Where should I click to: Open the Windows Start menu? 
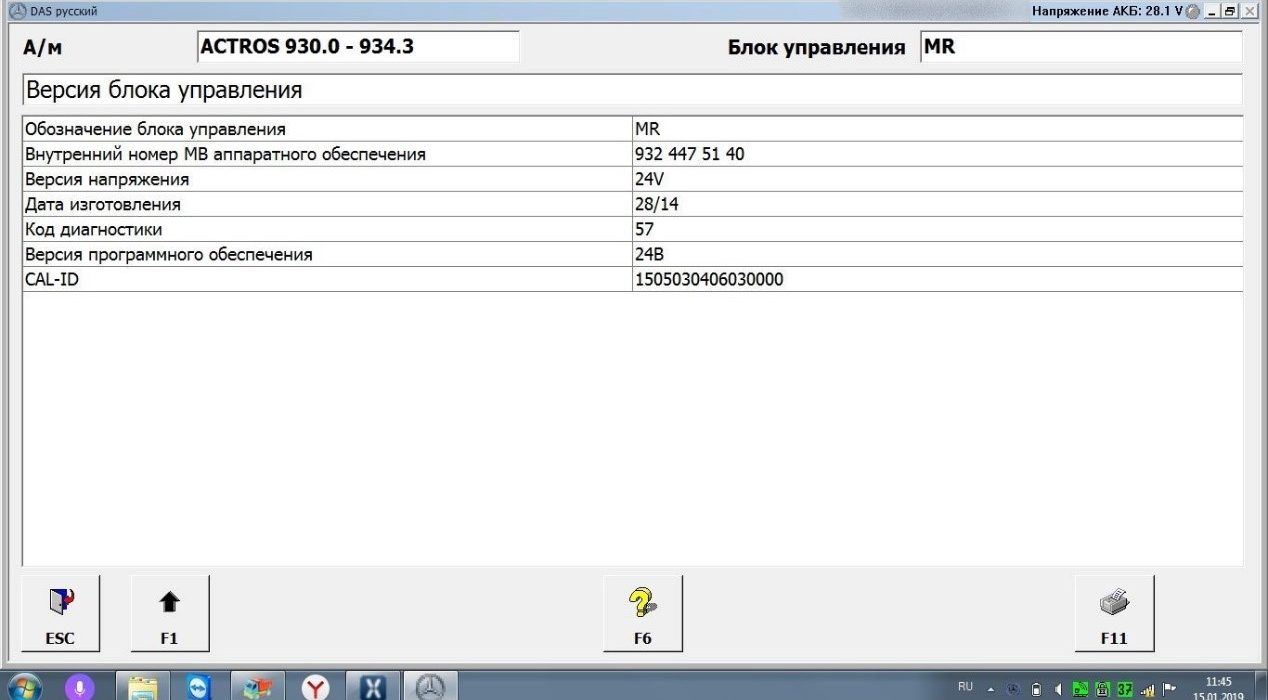click(23, 687)
